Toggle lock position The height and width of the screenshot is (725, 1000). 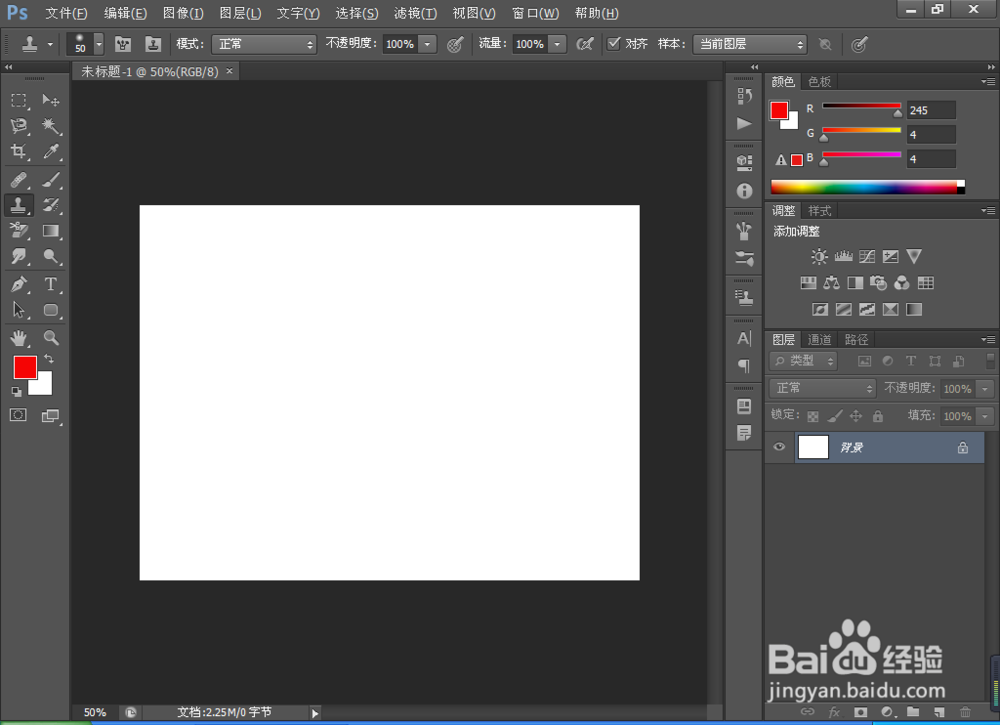(x=856, y=416)
